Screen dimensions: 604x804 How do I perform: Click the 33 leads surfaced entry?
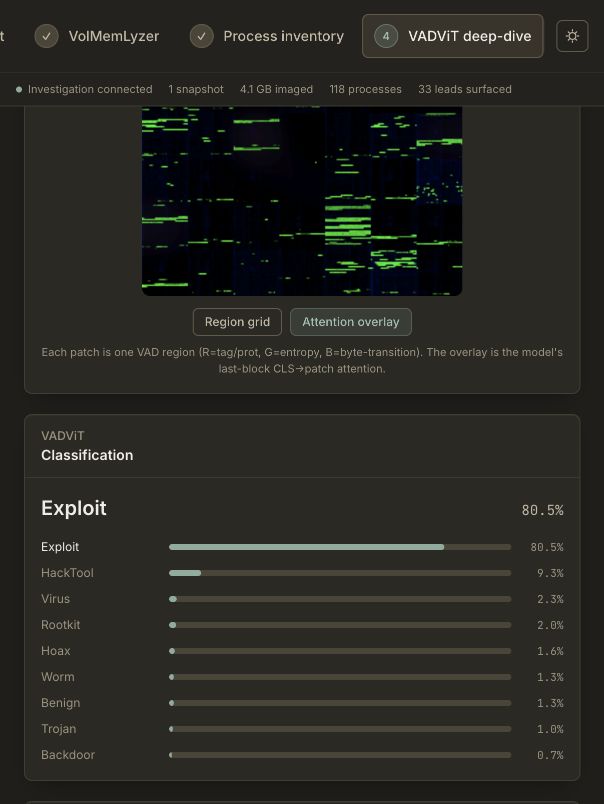465,89
